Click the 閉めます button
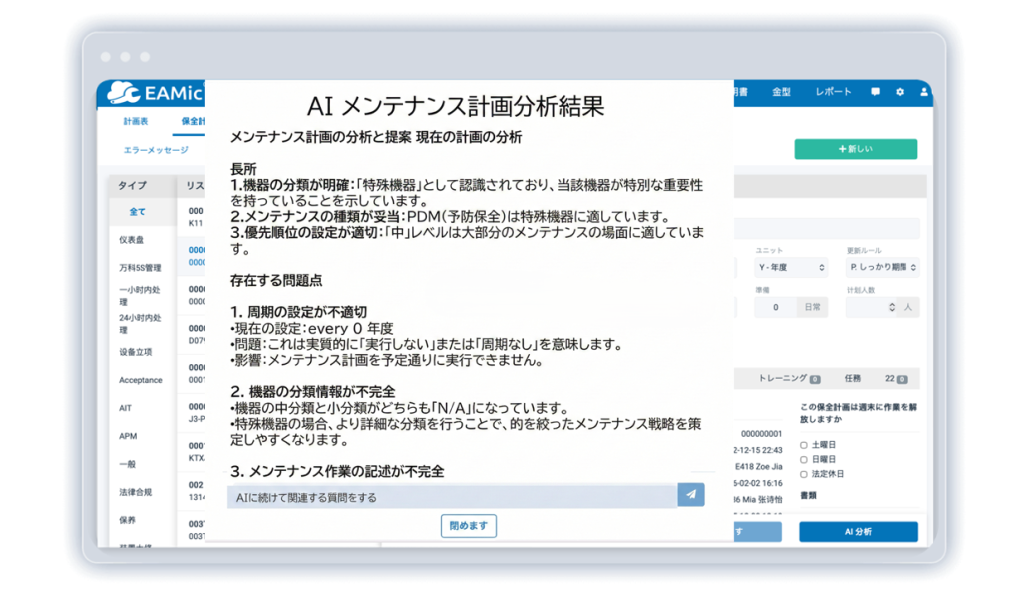The height and width of the screenshot is (597, 1024). (468, 526)
